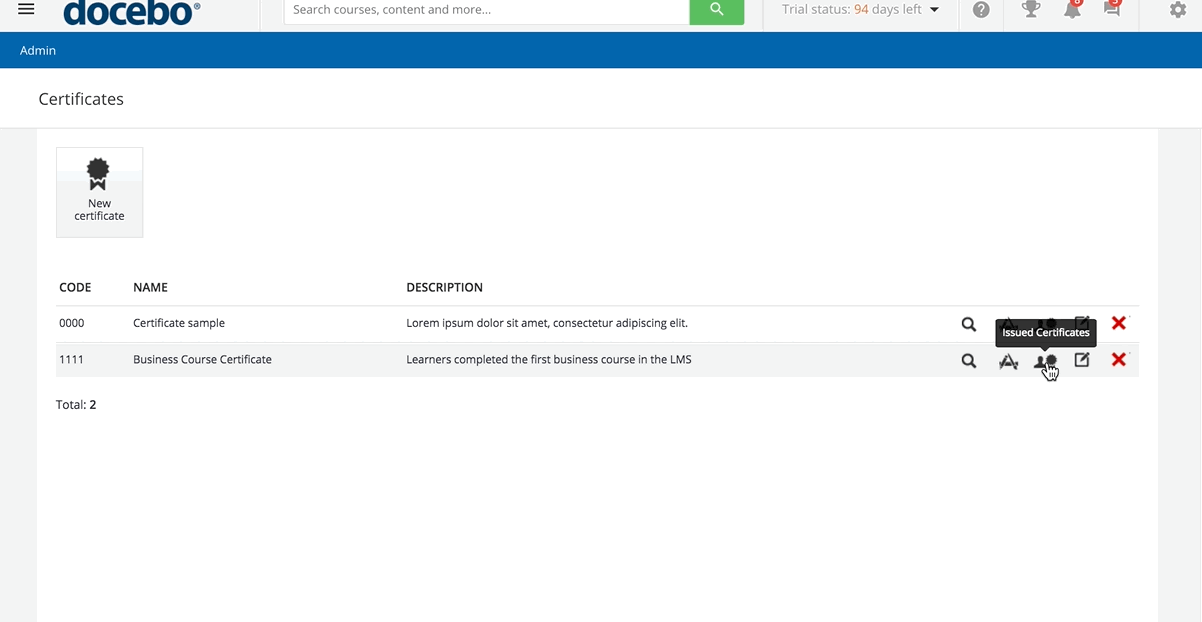Click the green search button

716,10
